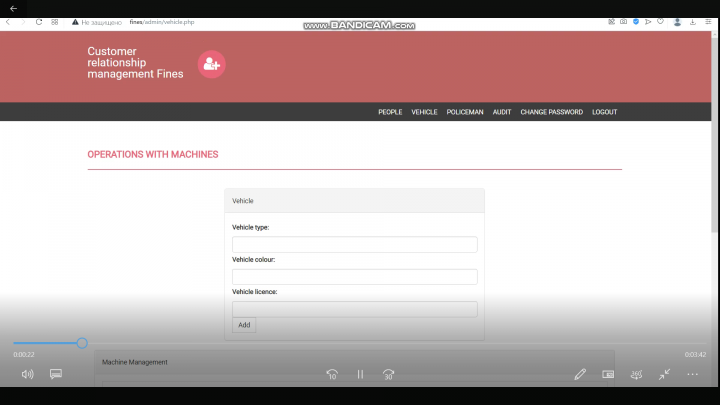720x405 pixels.
Task: Click LOGOUT in the navigation bar
Action: 604,112
